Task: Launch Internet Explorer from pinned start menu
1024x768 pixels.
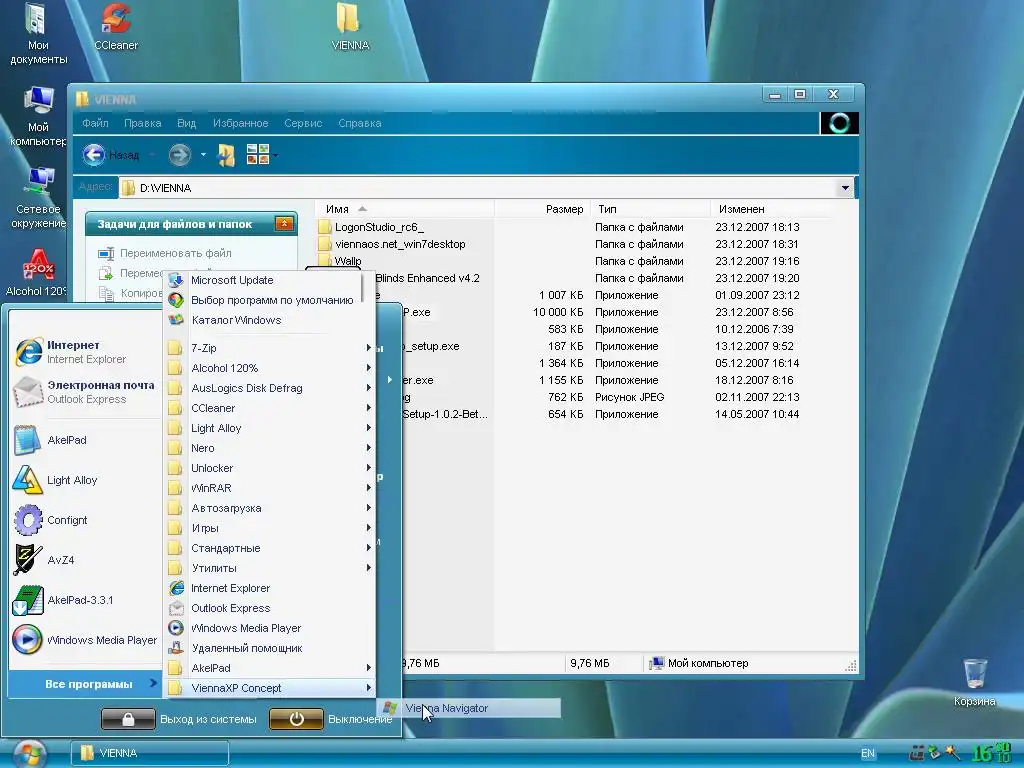Action: [x=85, y=351]
